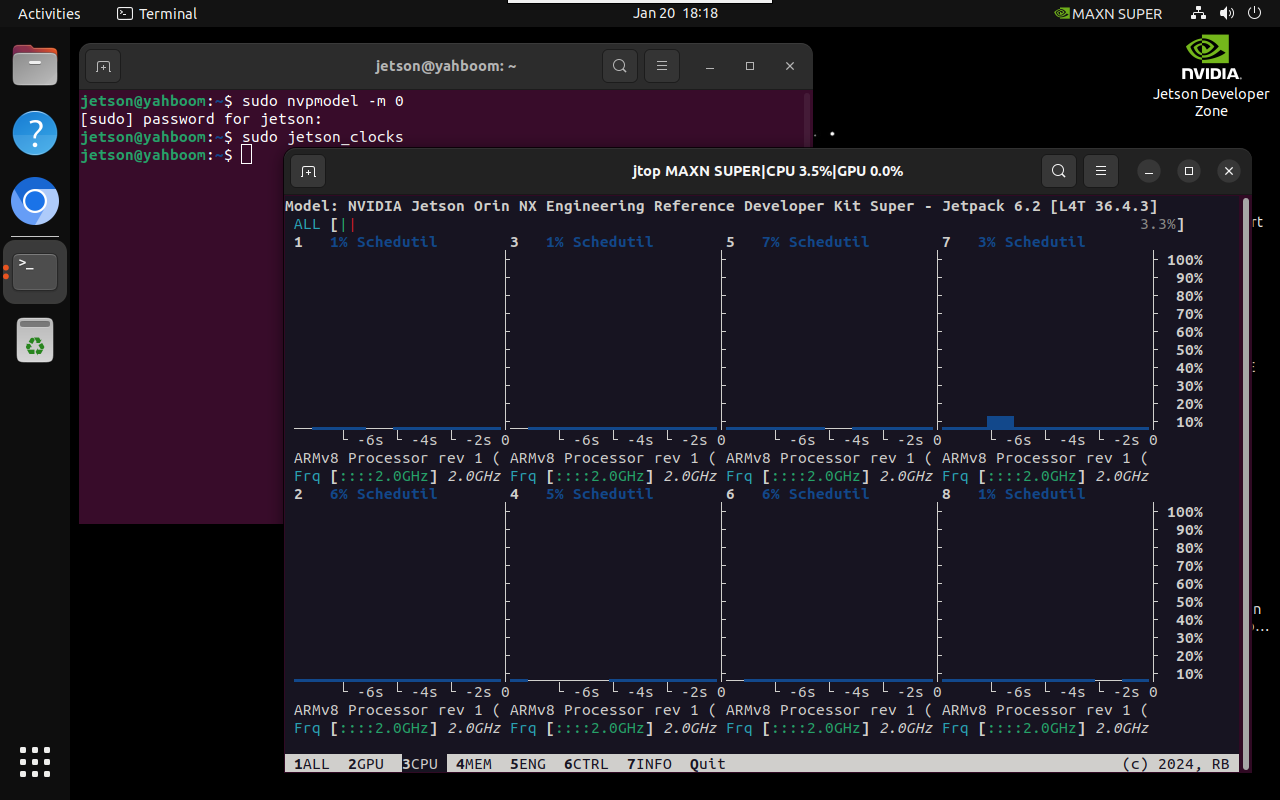Open the power icon in top bar
1280x800 pixels.
tap(1254, 13)
